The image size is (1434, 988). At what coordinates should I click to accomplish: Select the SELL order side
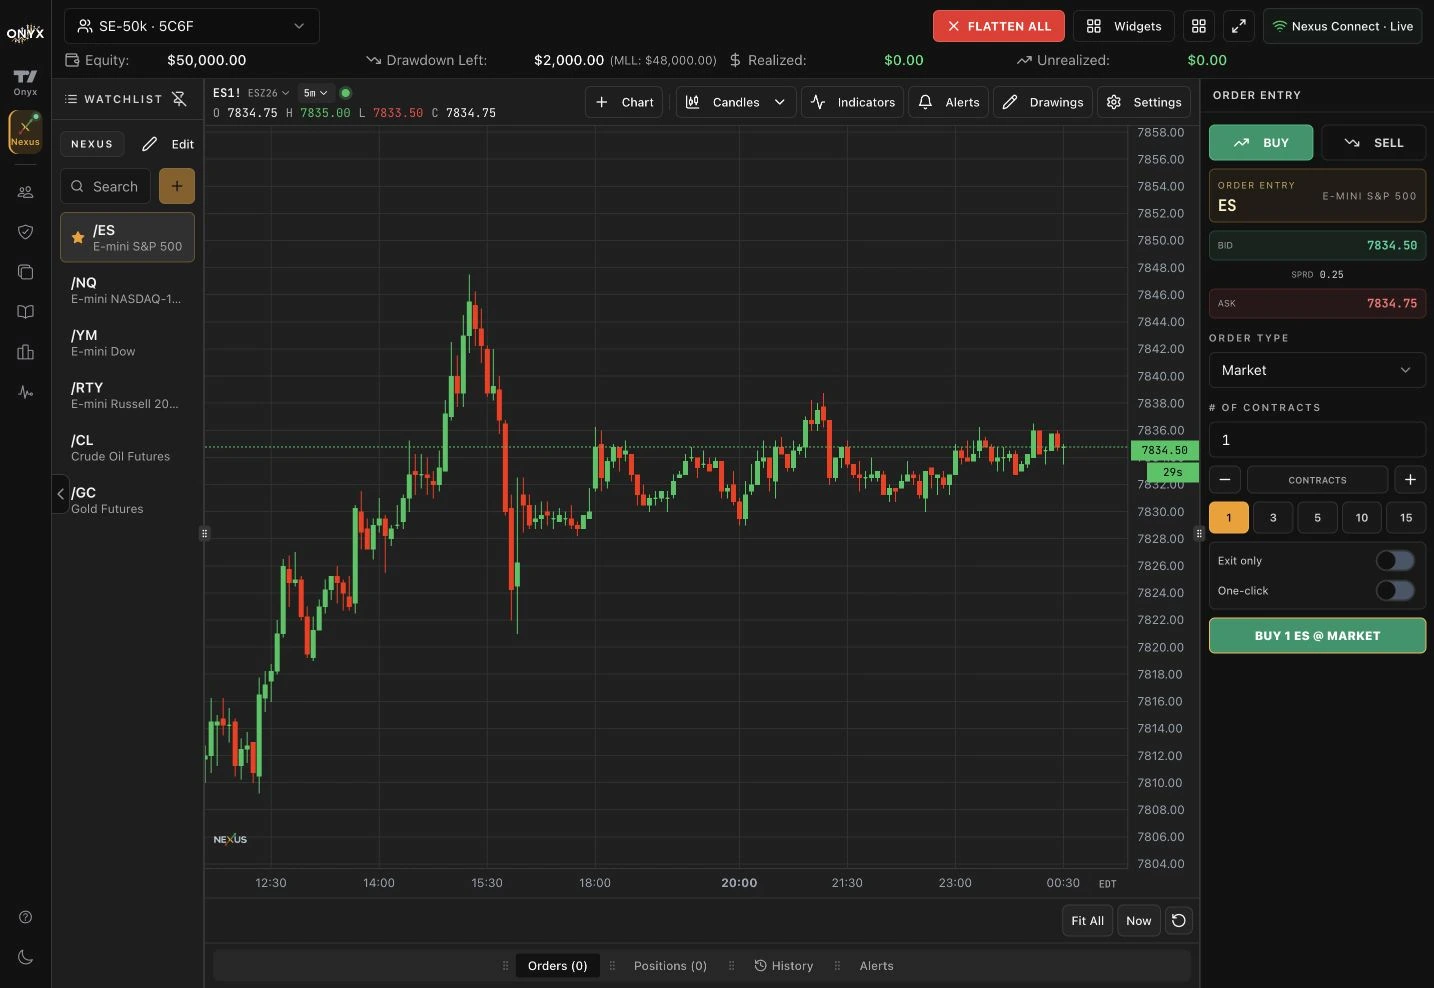[1374, 143]
